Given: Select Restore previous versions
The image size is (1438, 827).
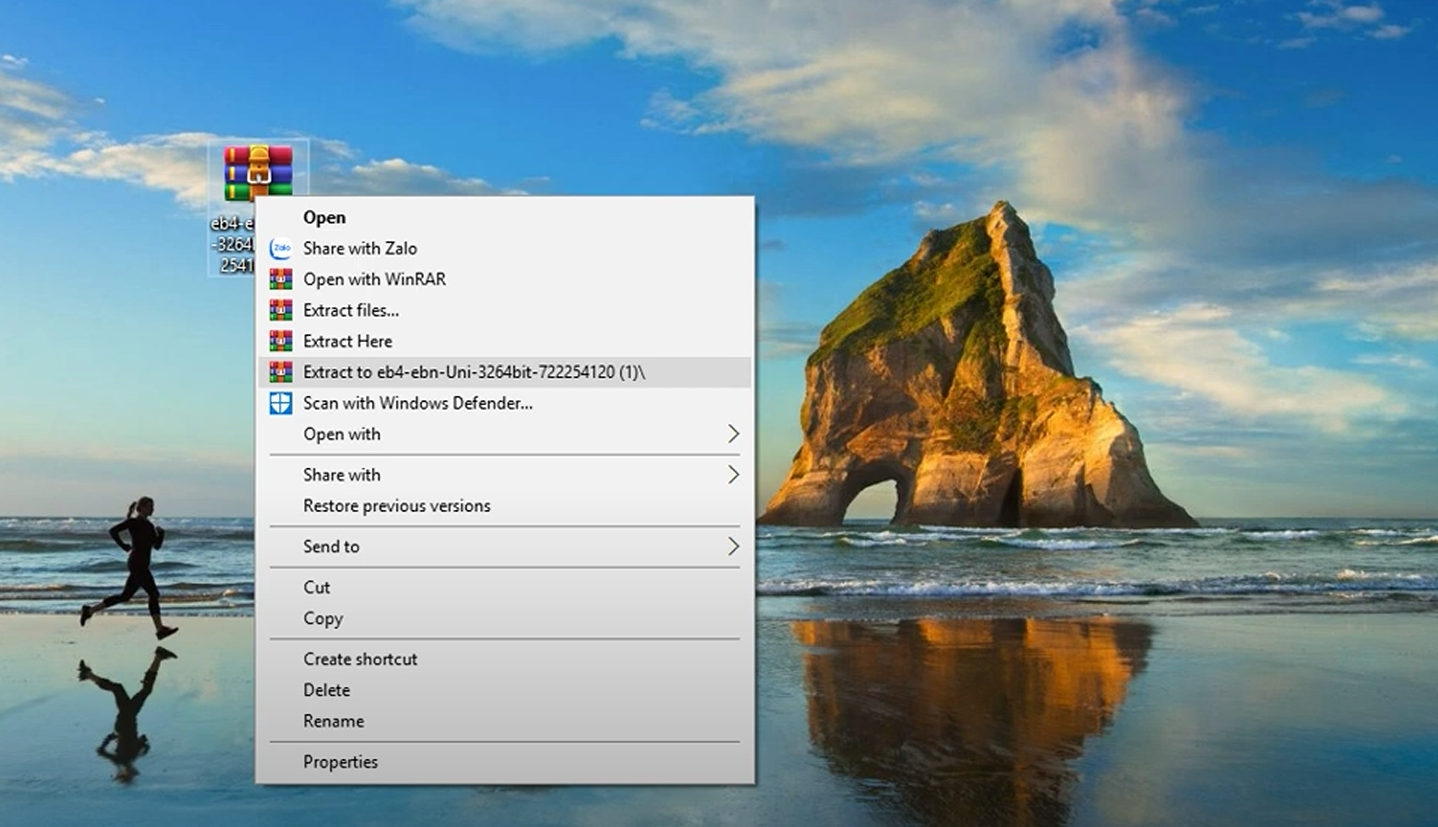Looking at the screenshot, I should [x=397, y=506].
